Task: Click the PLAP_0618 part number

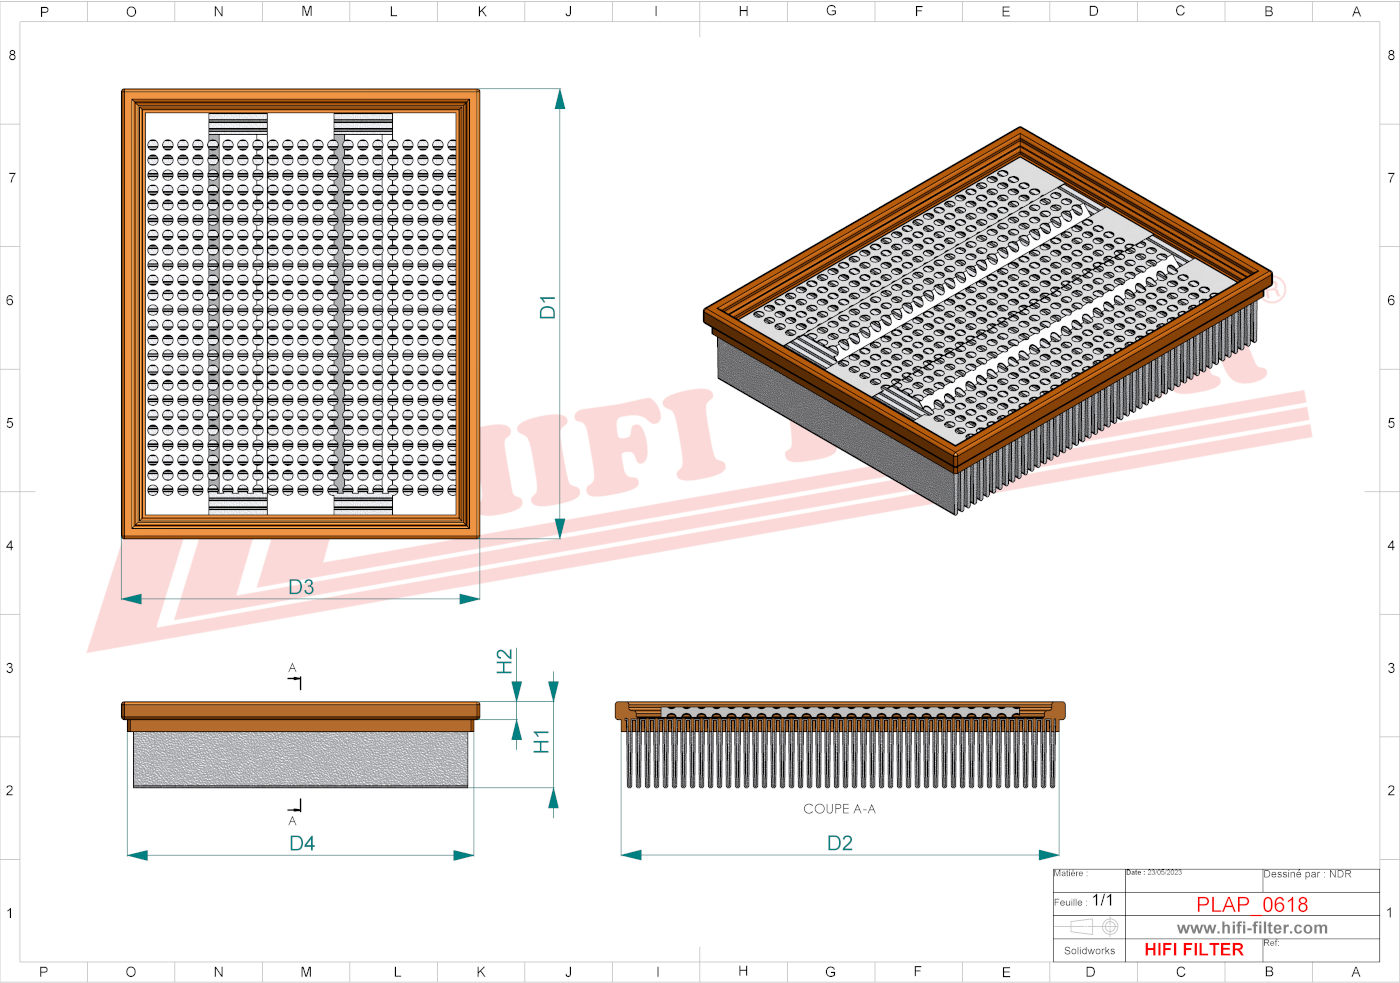Action: click(1252, 904)
